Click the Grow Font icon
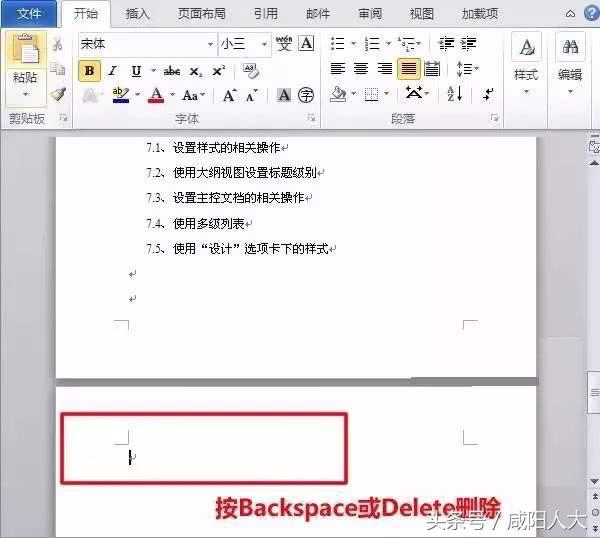The image size is (600, 538). (230, 95)
